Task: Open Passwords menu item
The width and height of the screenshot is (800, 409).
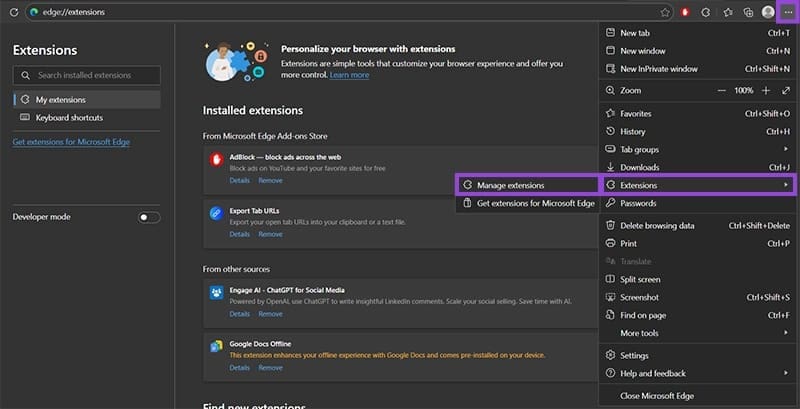Action: tap(697, 203)
